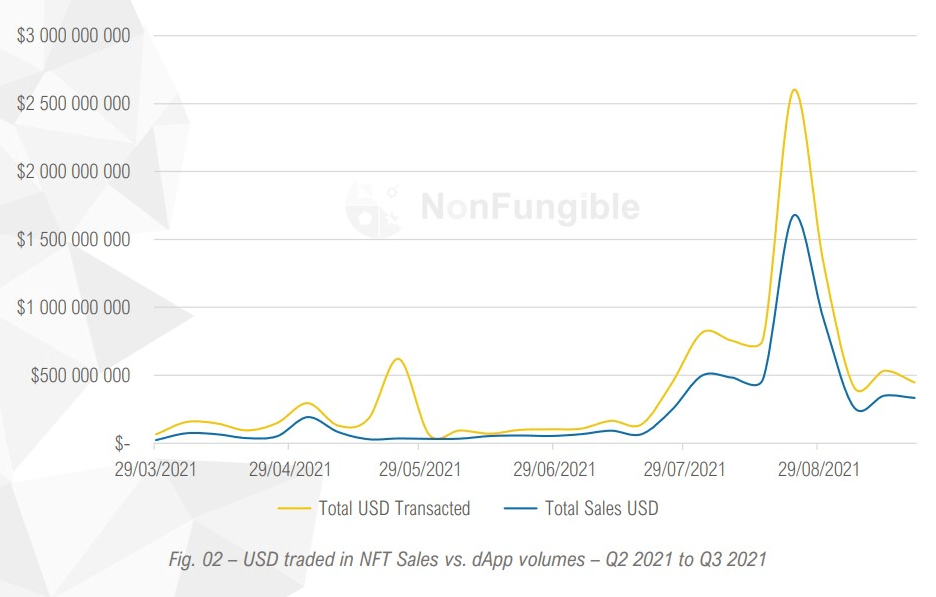936x597 pixels.
Task: Click the 29/07/2021 date label
Action: [x=684, y=468]
